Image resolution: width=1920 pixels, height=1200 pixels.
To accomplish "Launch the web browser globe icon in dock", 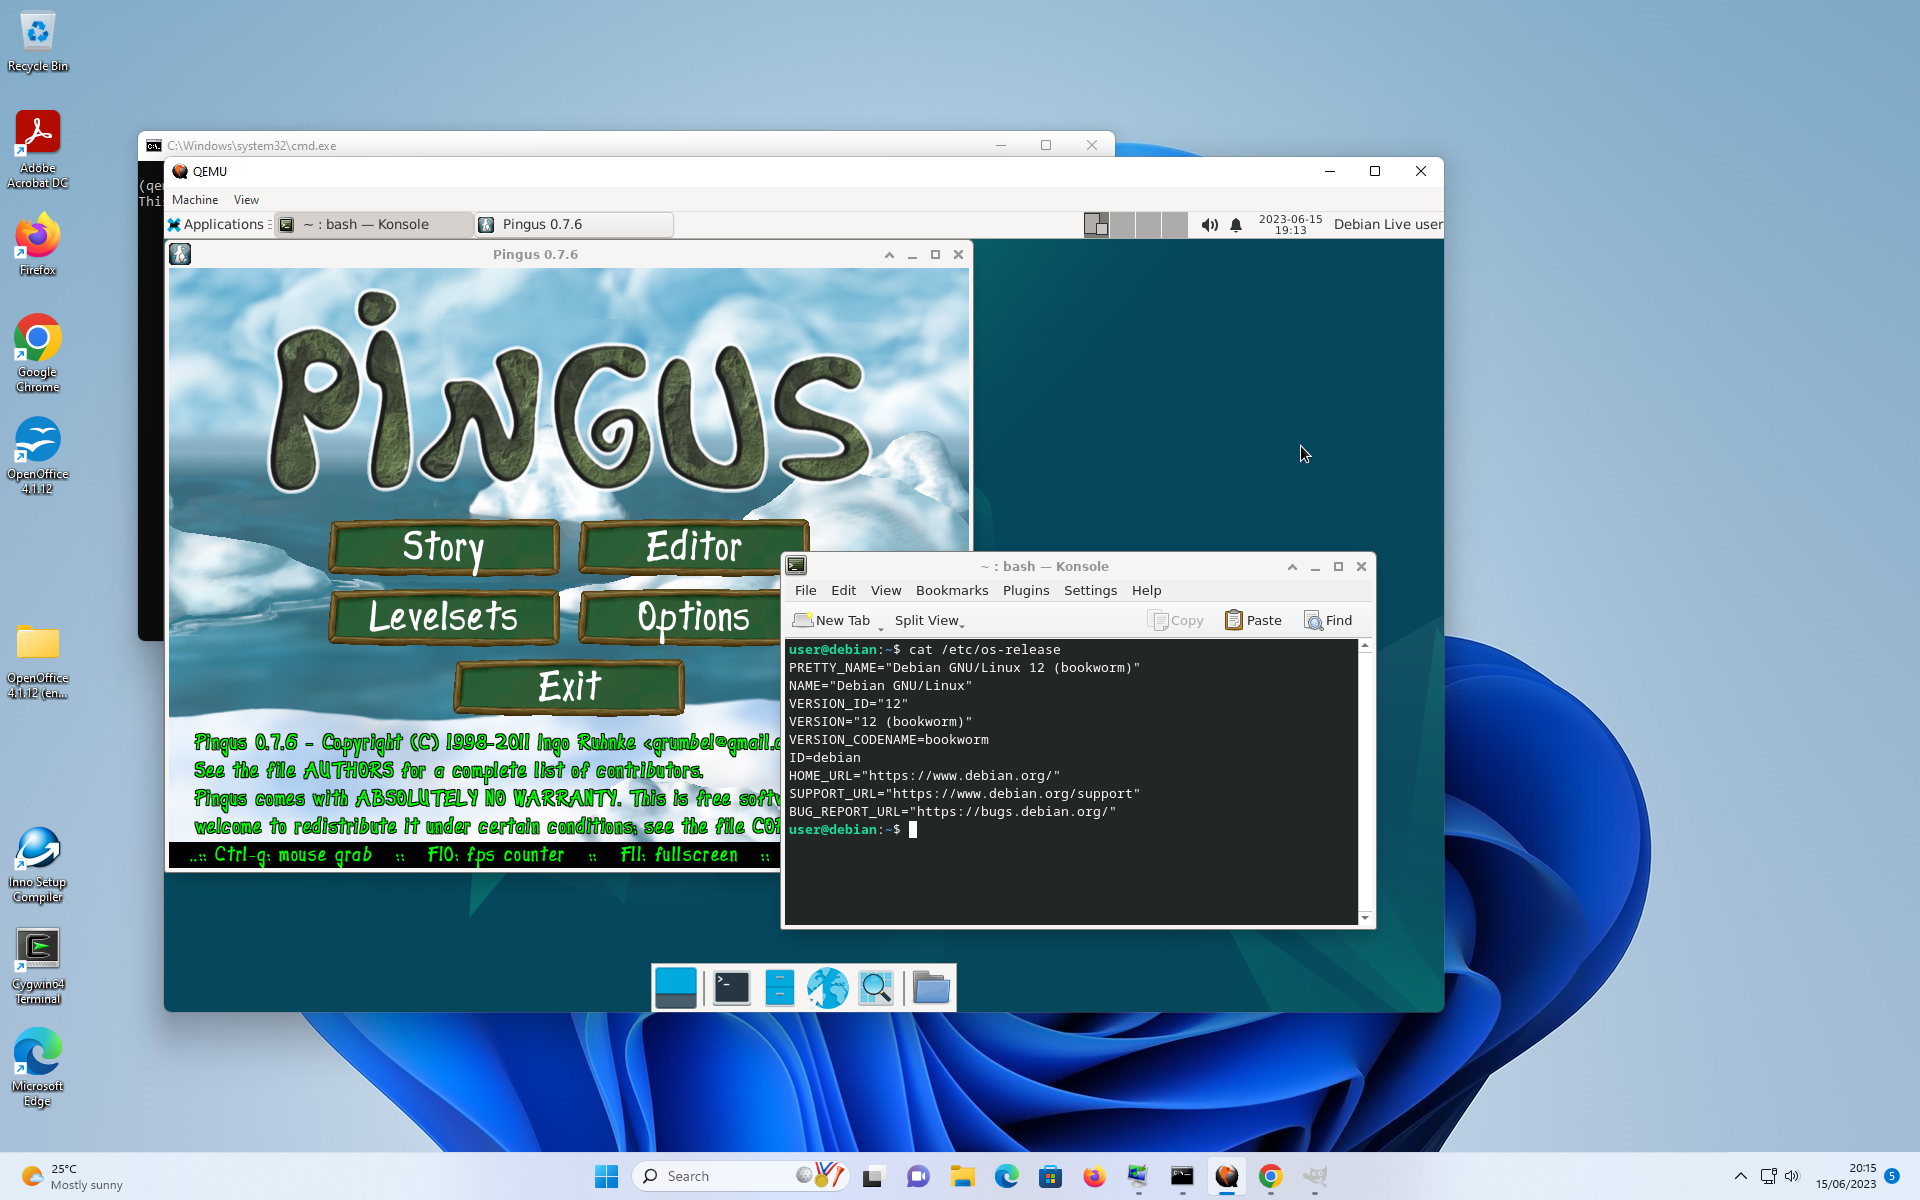I will click(x=828, y=988).
